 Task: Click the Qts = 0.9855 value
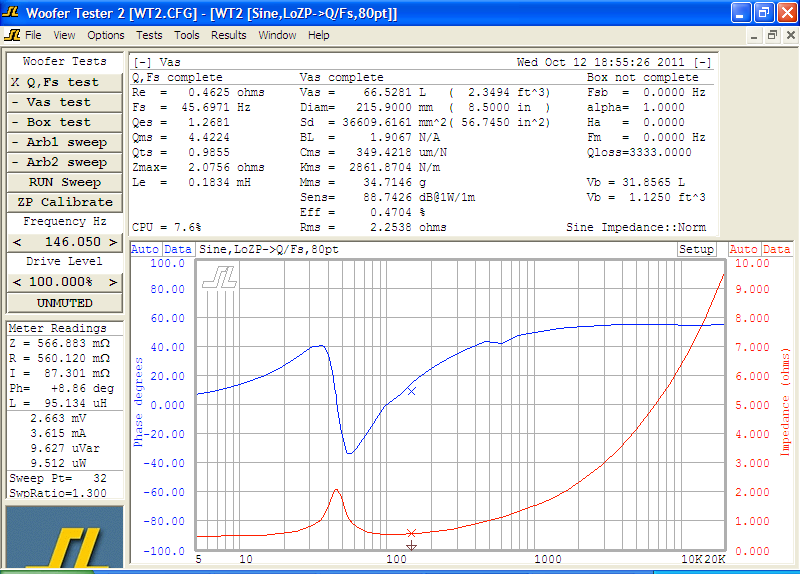tap(181, 152)
